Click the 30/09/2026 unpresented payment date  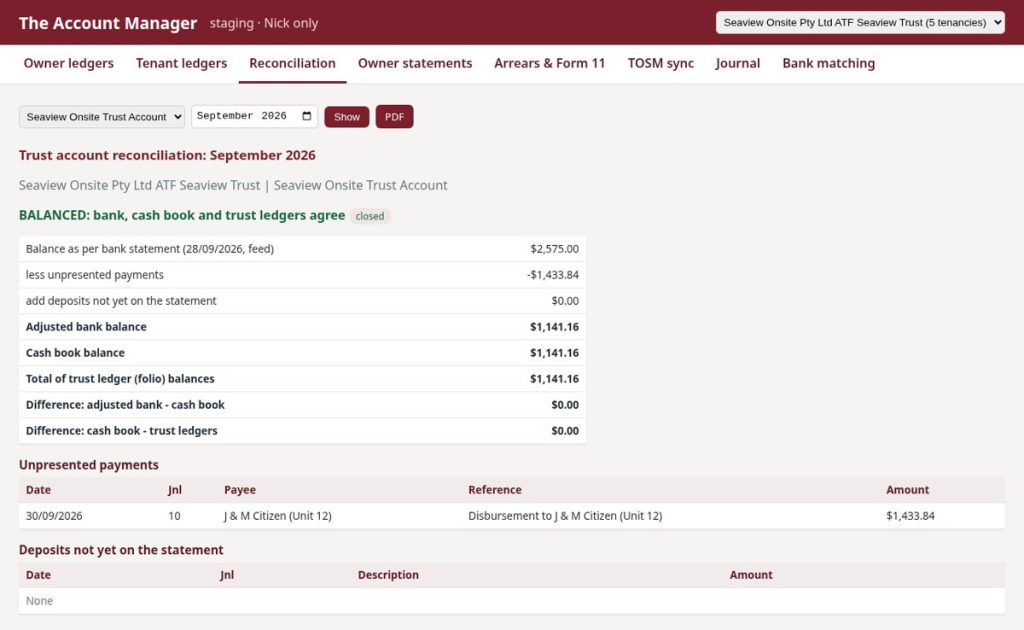54,516
